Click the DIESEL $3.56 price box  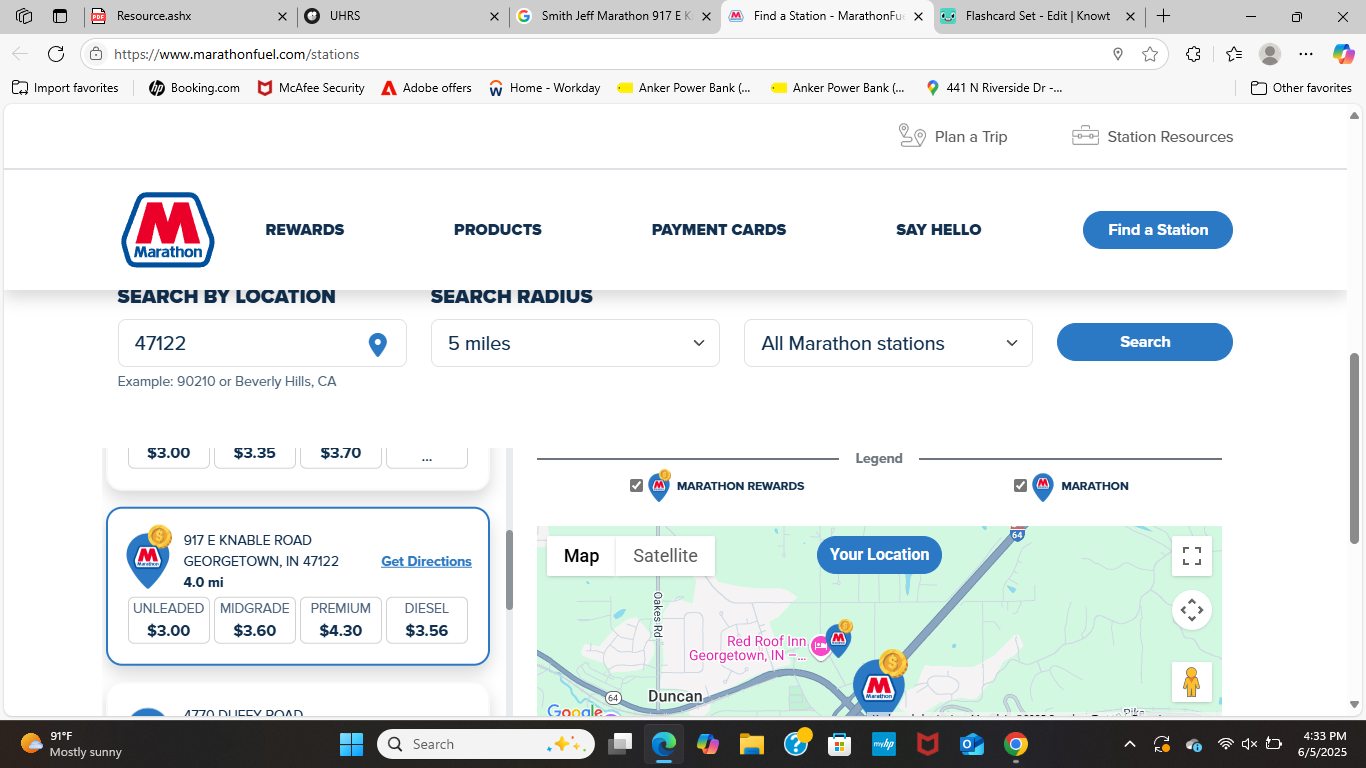(x=427, y=620)
